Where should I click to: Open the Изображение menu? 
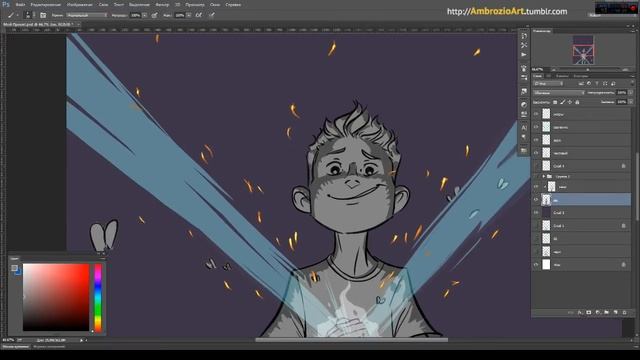(79, 4)
